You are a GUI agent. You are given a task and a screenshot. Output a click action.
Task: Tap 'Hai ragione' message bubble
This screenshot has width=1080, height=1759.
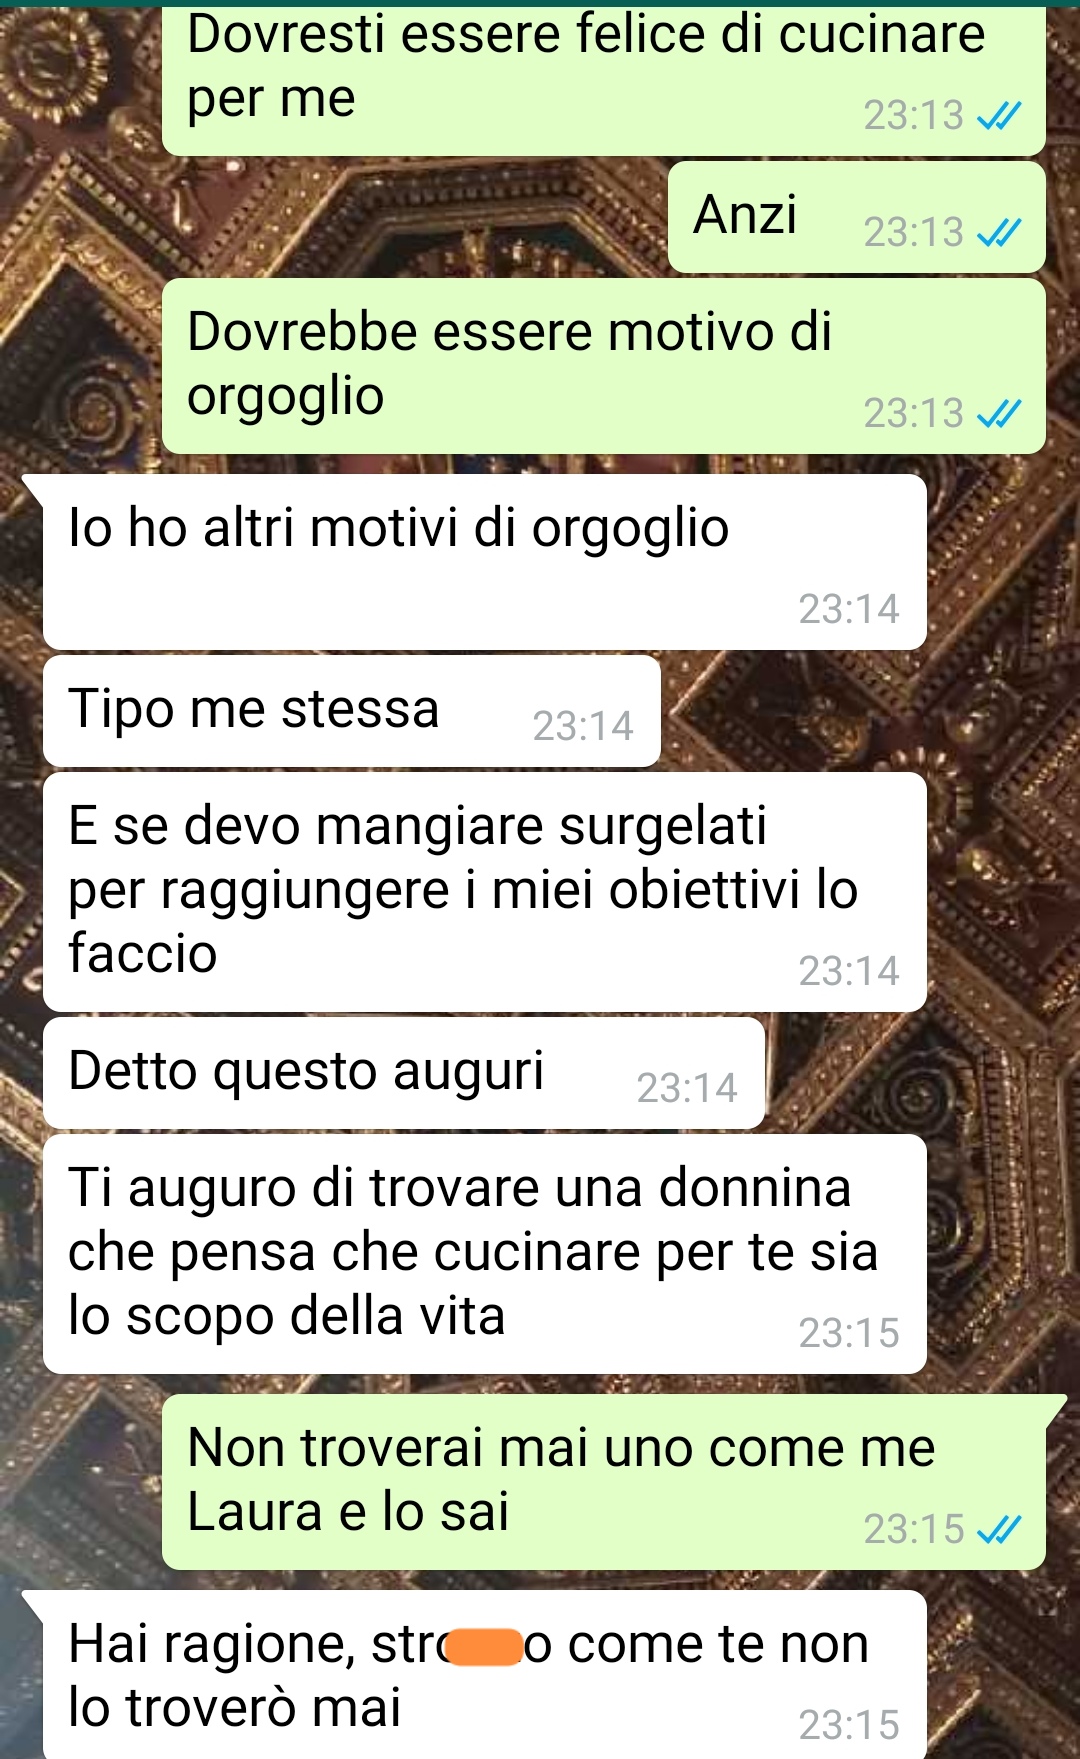[x=484, y=1675]
